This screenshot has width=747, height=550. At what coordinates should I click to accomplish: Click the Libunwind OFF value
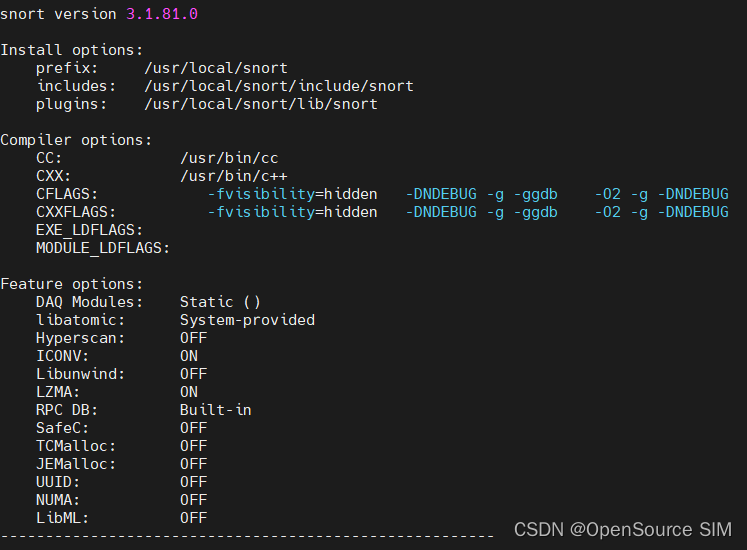click(193, 374)
